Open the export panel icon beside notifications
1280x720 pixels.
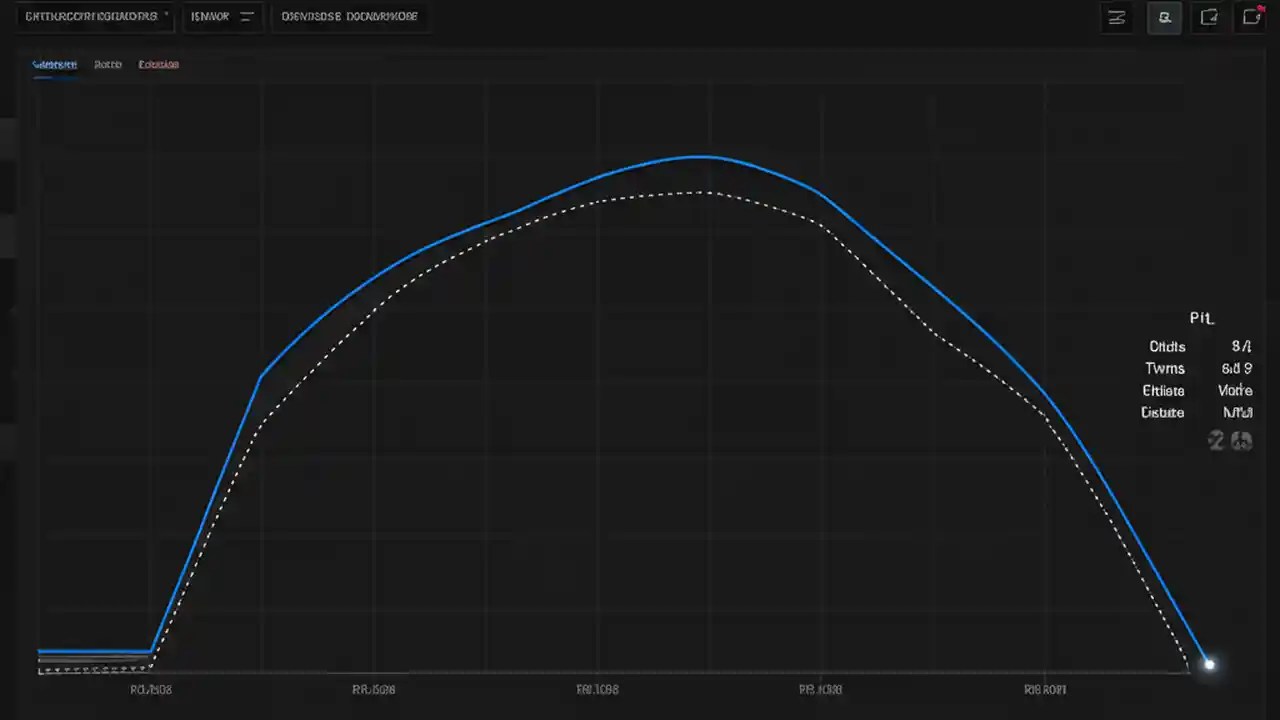point(1209,17)
